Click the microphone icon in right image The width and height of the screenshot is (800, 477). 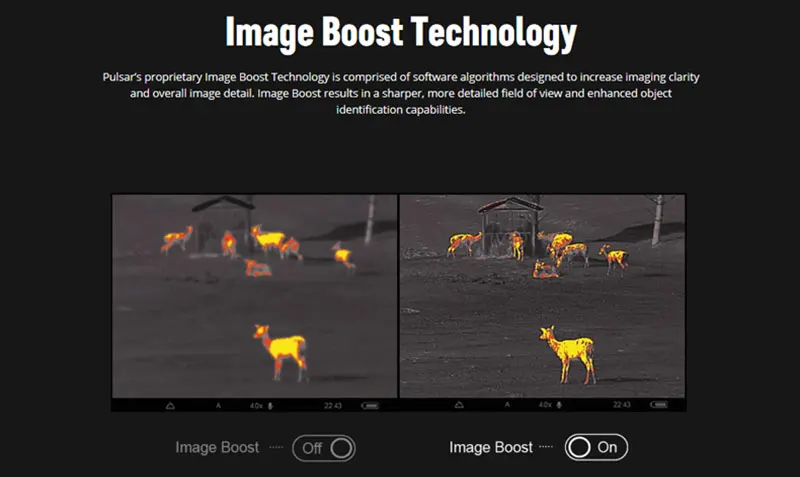(x=559, y=405)
